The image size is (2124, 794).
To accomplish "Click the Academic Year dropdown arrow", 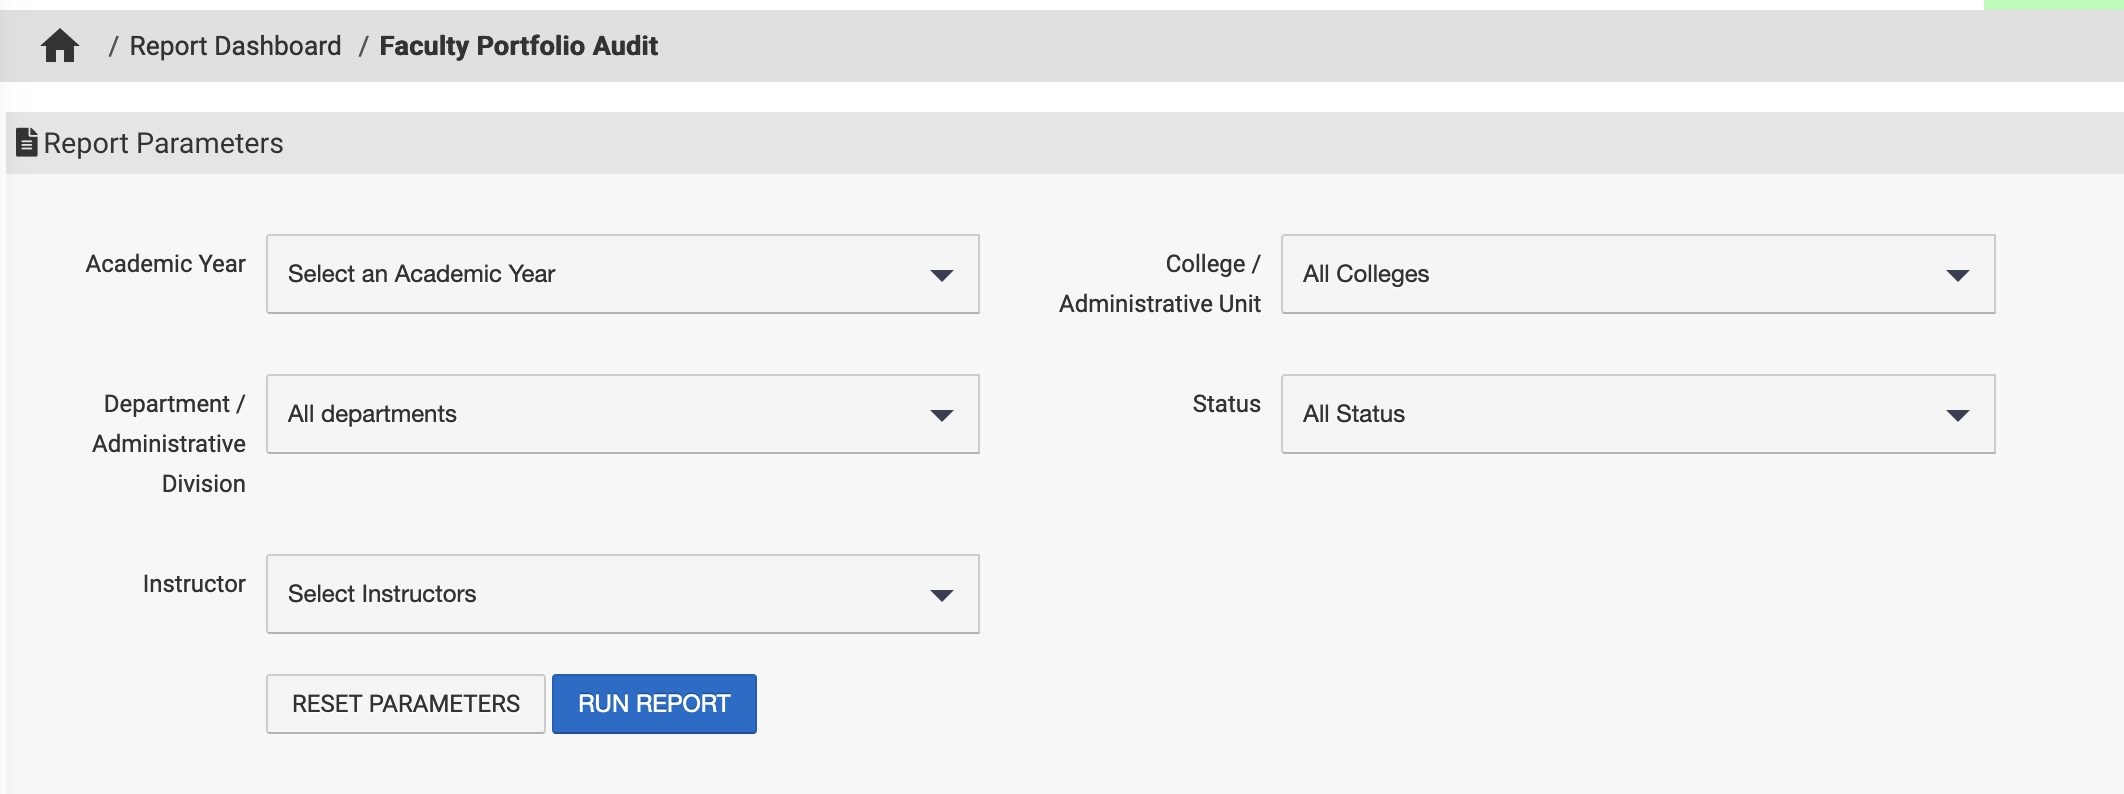I will pyautogui.click(x=941, y=275).
